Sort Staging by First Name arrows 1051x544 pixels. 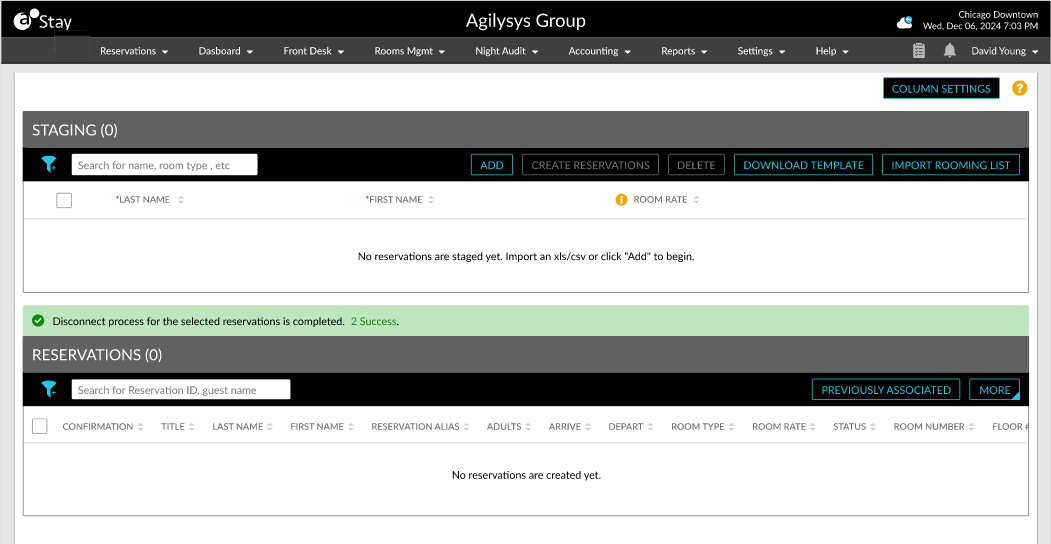[x=431, y=200]
